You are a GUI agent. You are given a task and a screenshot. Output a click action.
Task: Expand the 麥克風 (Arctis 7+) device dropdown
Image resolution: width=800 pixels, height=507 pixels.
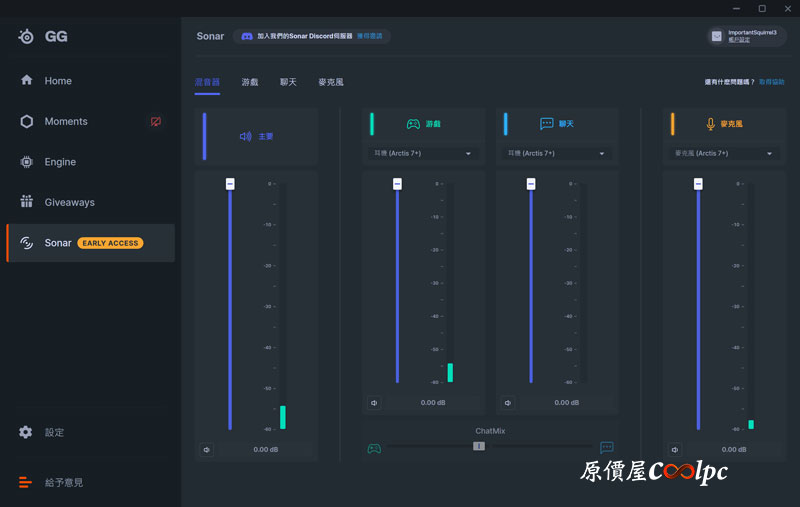pos(723,154)
